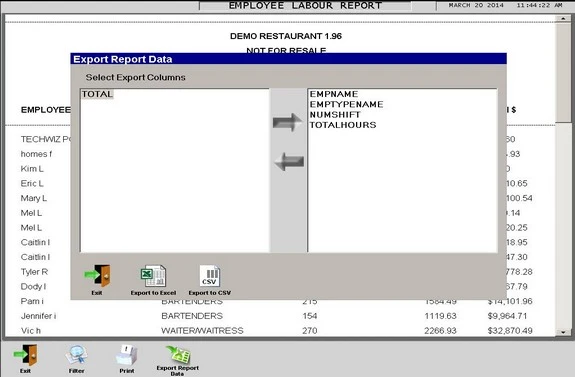The image size is (575, 377).
Task: Select NUMSHIFT in export columns list
Action: coord(335,114)
